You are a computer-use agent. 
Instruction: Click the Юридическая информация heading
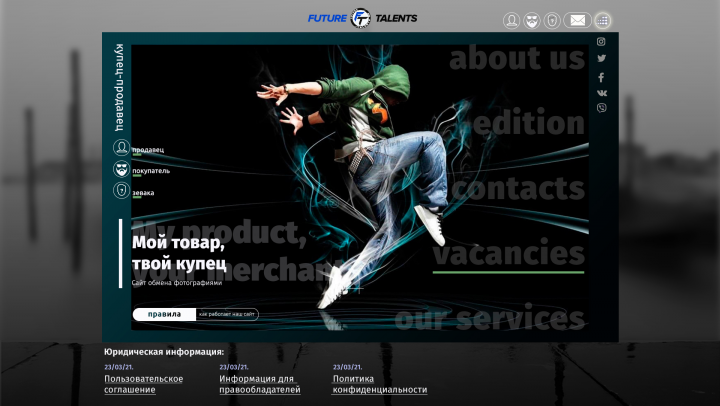[164, 352]
